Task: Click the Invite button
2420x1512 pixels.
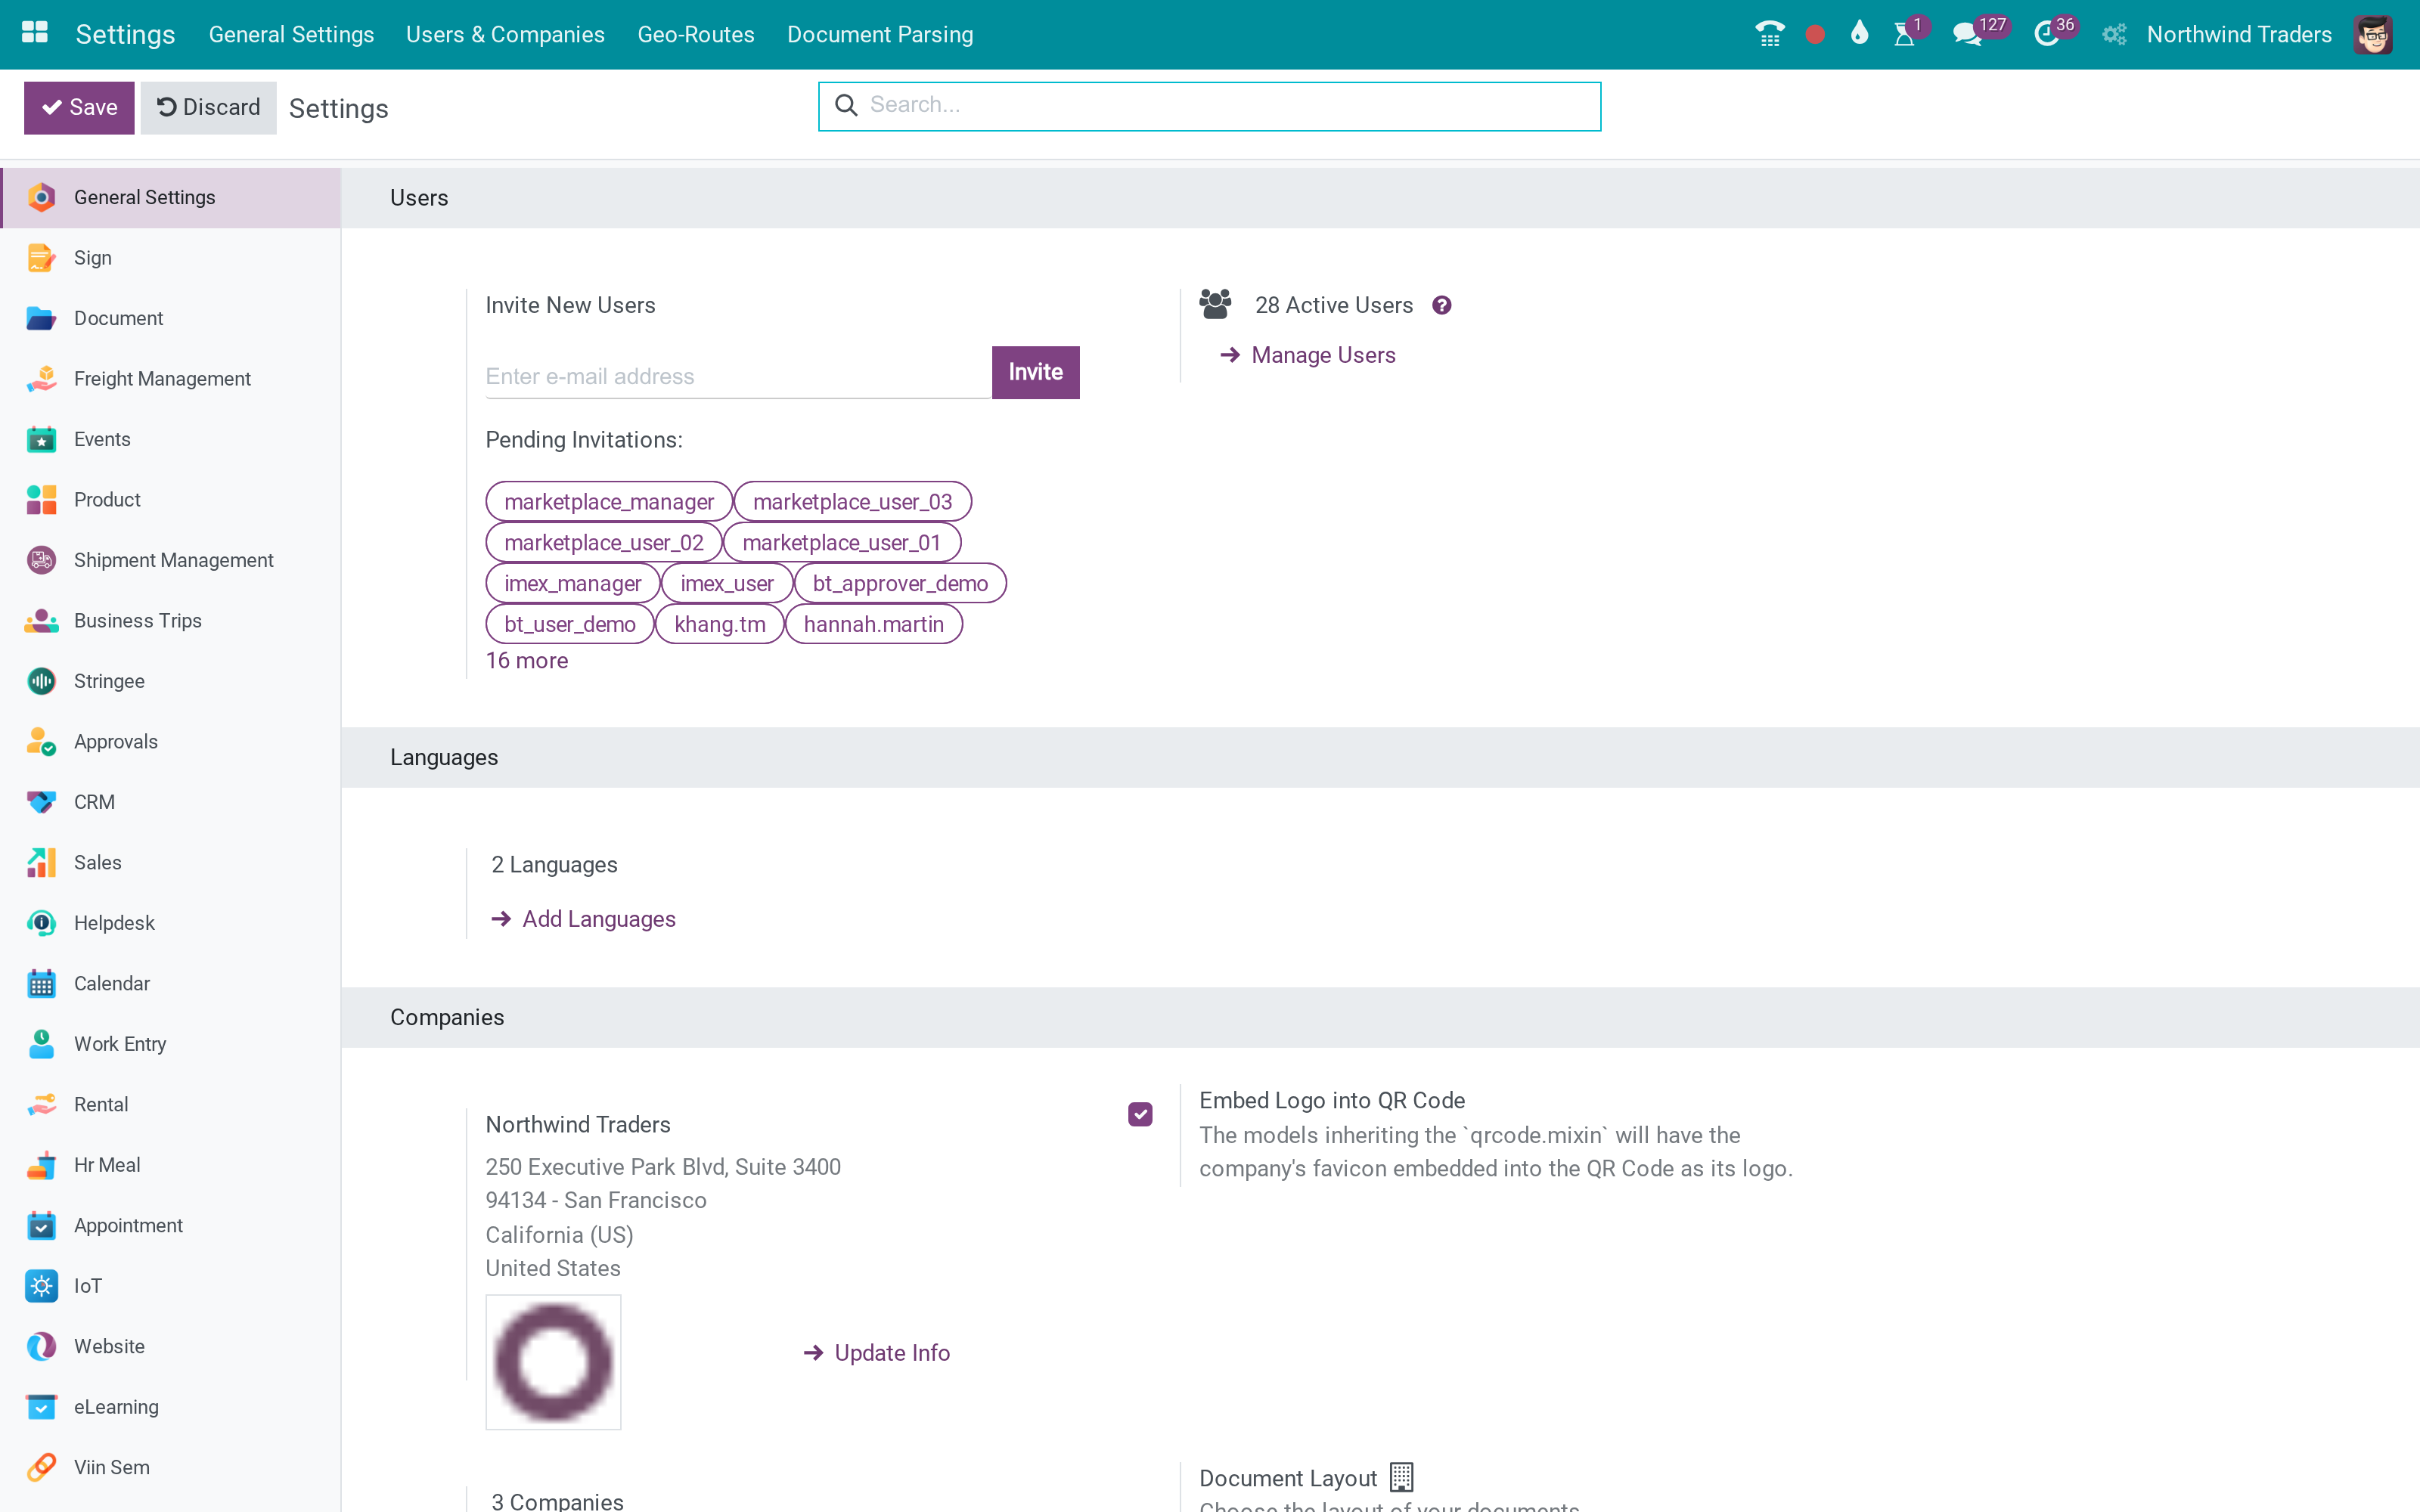Action: [x=1035, y=372]
